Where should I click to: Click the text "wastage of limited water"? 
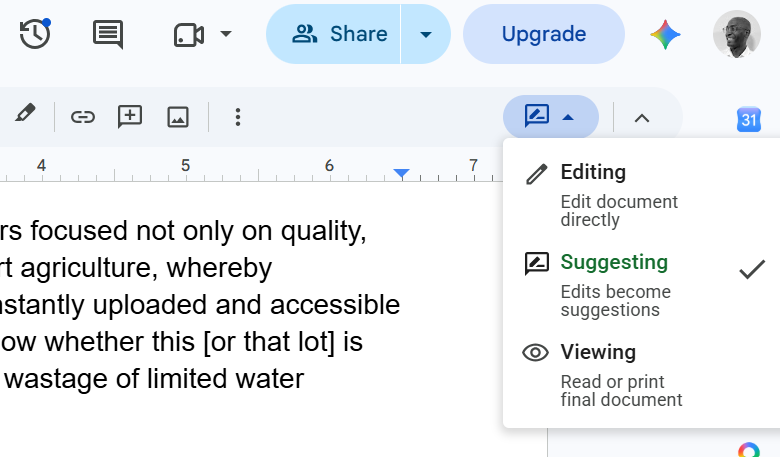pos(154,379)
